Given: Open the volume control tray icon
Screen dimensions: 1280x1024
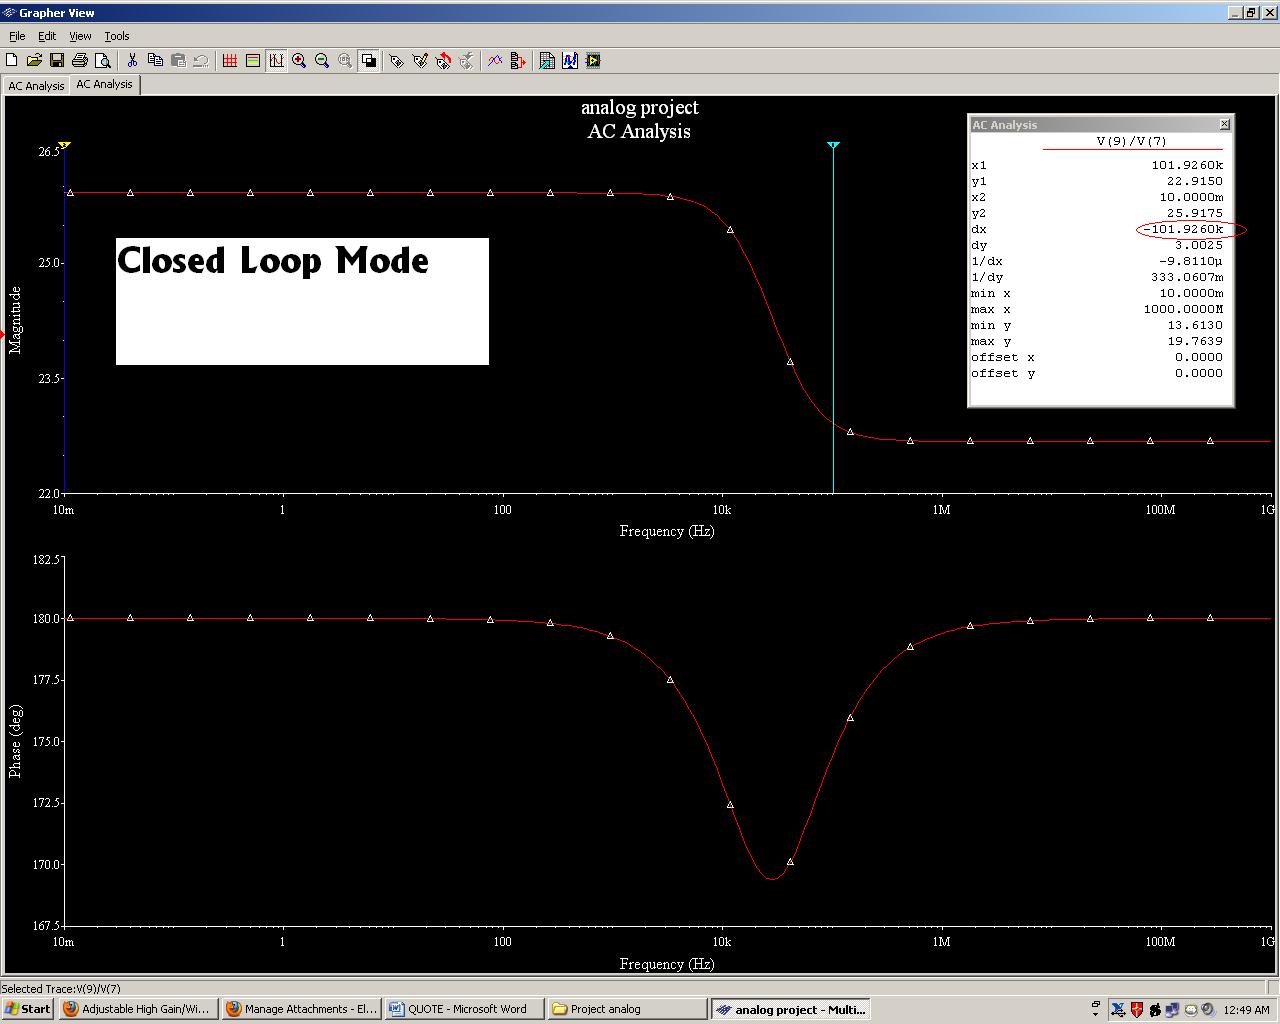Looking at the screenshot, I should [x=1208, y=1009].
